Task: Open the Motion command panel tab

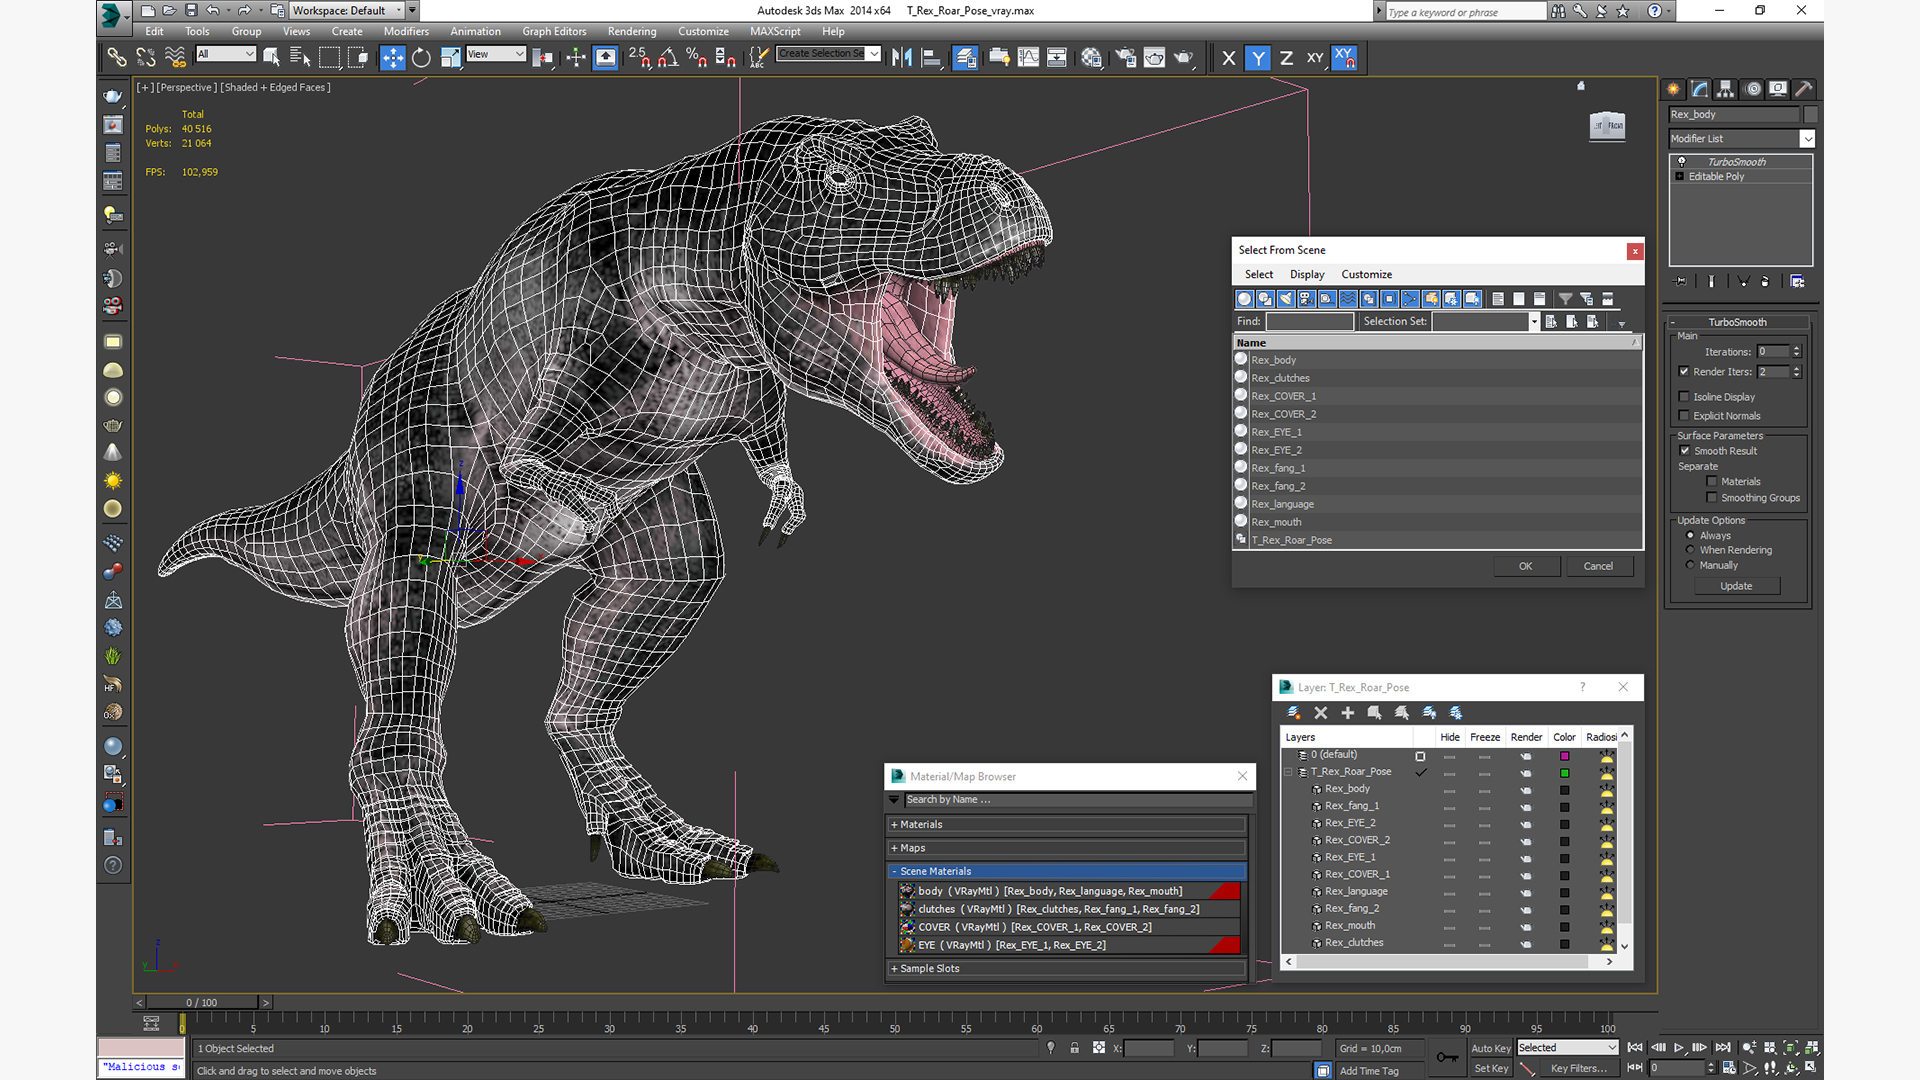Action: 1753,89
